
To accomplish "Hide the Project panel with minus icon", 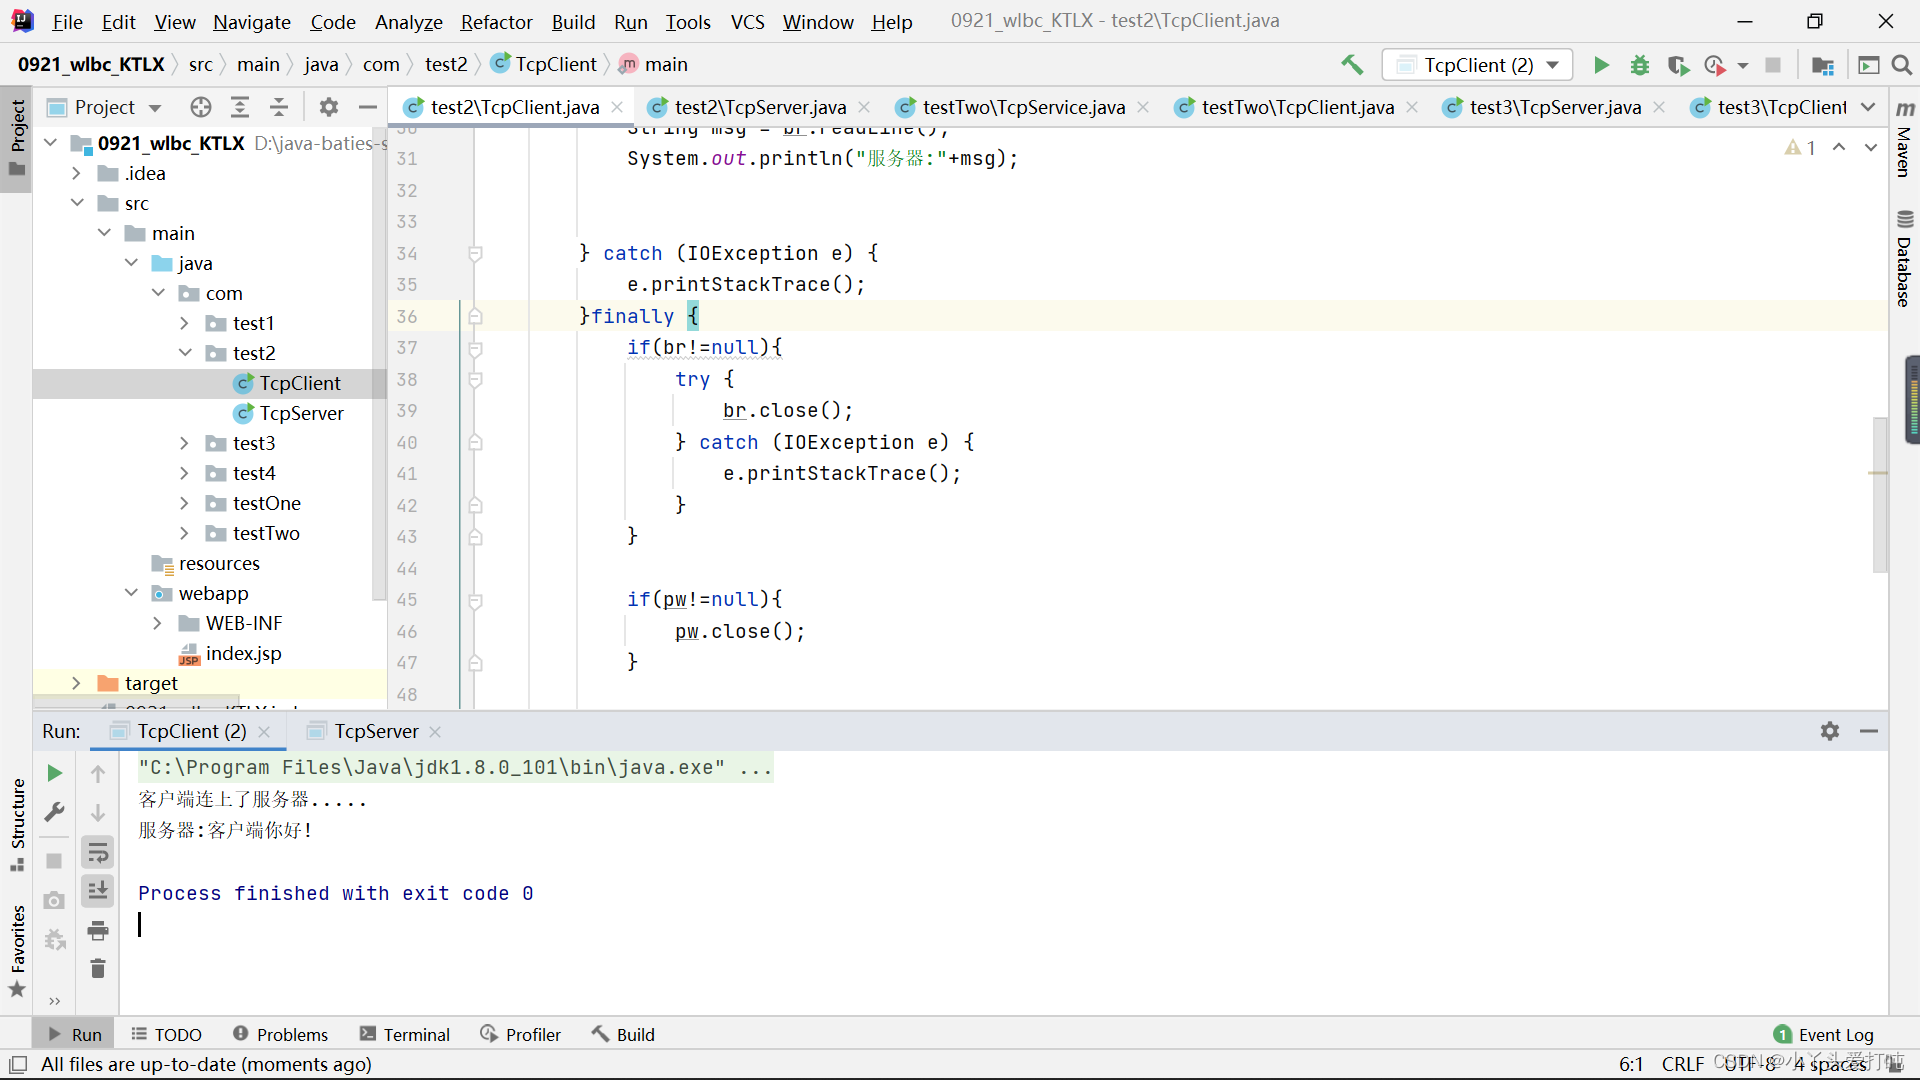I will (x=368, y=107).
